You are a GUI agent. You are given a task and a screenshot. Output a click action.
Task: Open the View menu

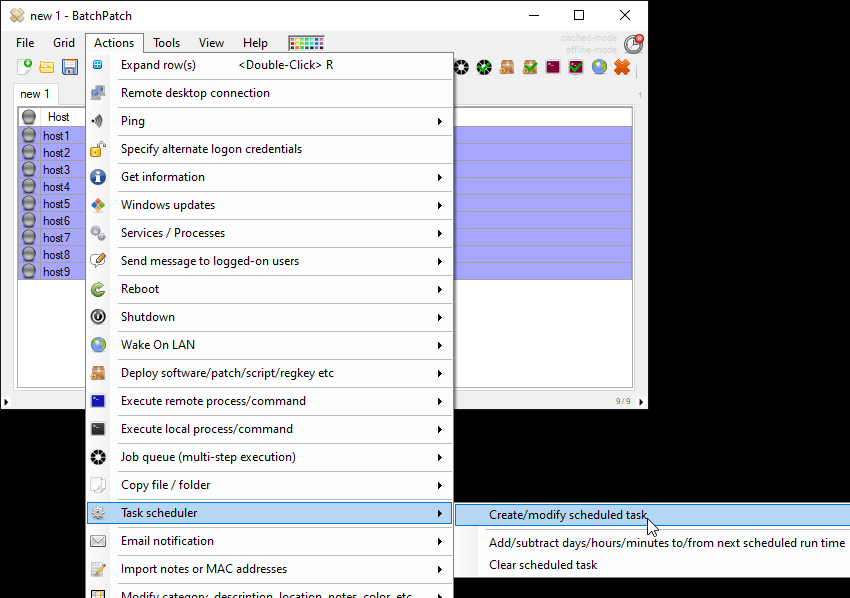click(211, 43)
